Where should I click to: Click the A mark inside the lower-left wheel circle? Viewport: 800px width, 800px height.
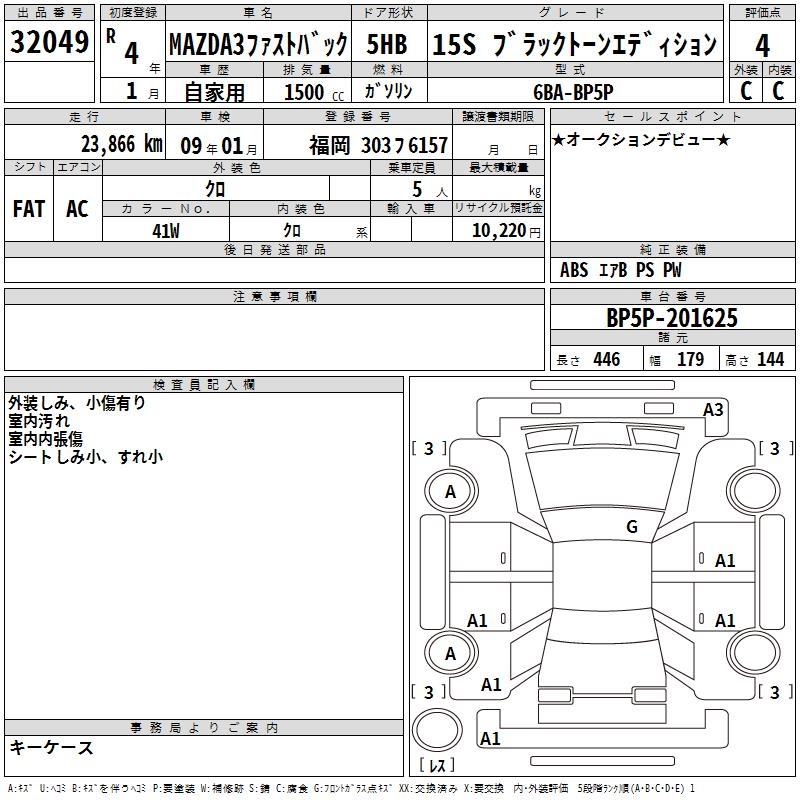coord(450,654)
